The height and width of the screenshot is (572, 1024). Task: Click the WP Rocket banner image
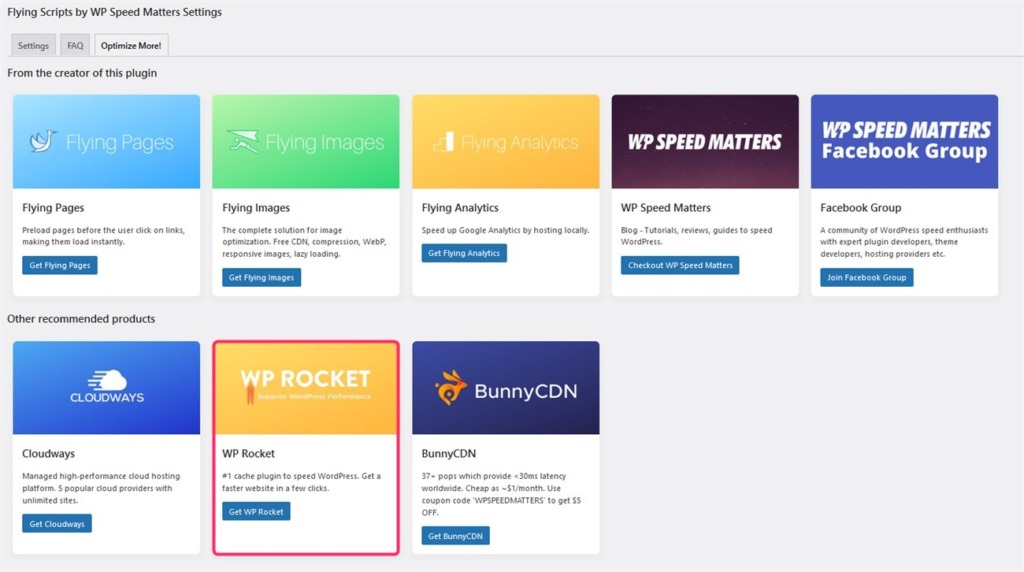click(306, 388)
